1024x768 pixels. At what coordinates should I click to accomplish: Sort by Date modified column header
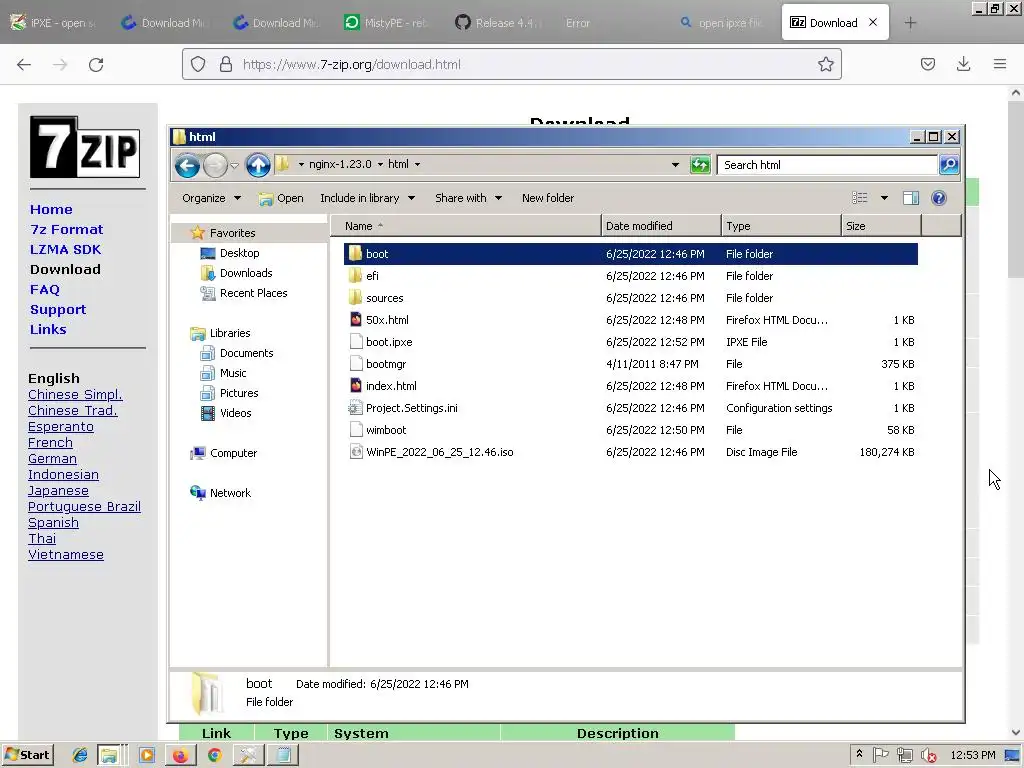[661, 226]
